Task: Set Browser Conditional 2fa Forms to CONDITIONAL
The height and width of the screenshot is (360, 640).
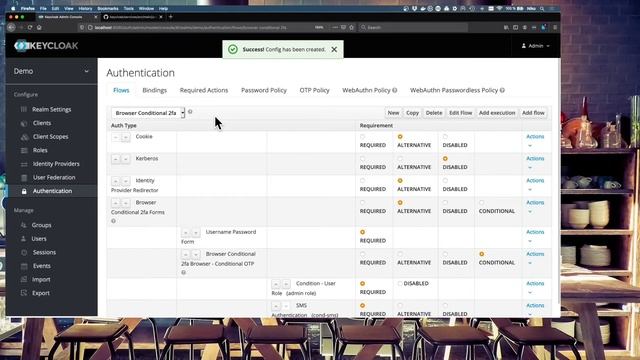Action: [482, 203]
